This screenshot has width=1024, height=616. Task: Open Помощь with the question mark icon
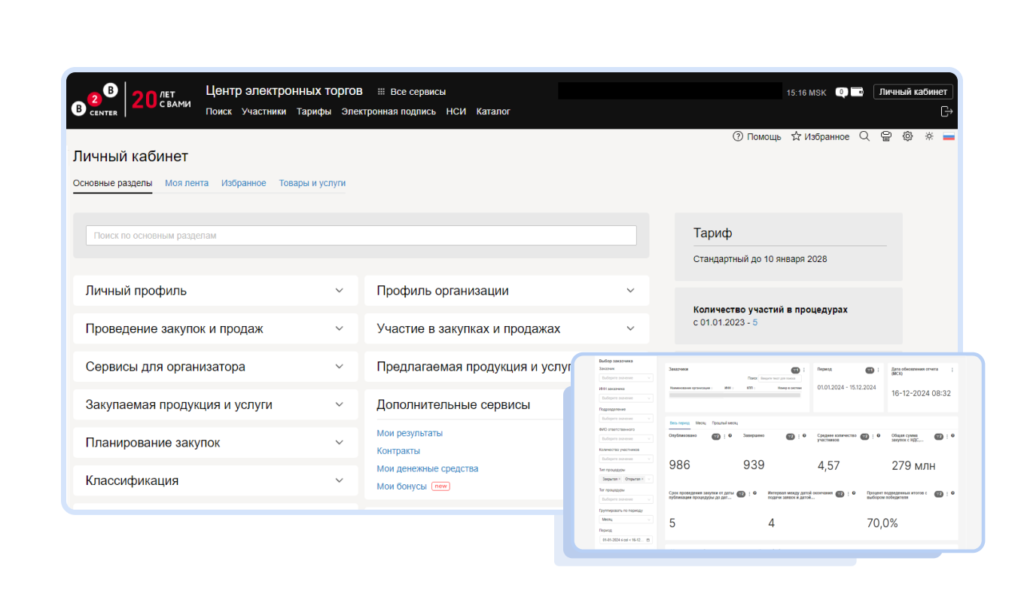(757, 137)
